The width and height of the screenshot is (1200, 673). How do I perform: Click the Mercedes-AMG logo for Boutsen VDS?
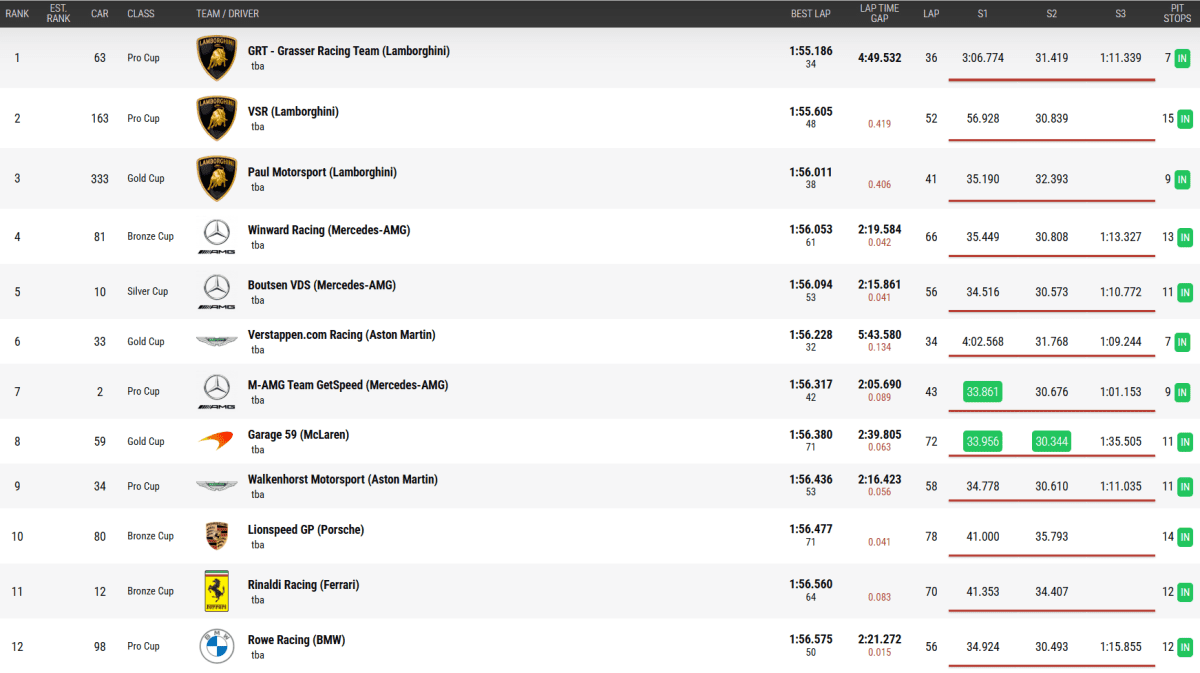pyautogui.click(x=217, y=292)
